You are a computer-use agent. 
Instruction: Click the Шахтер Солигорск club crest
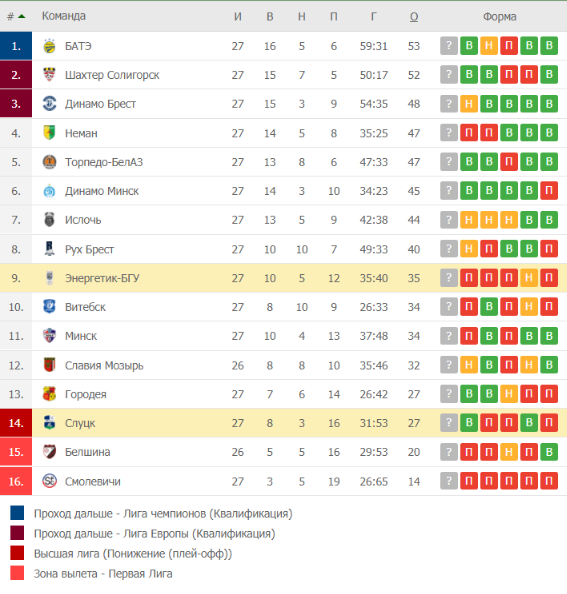49,75
